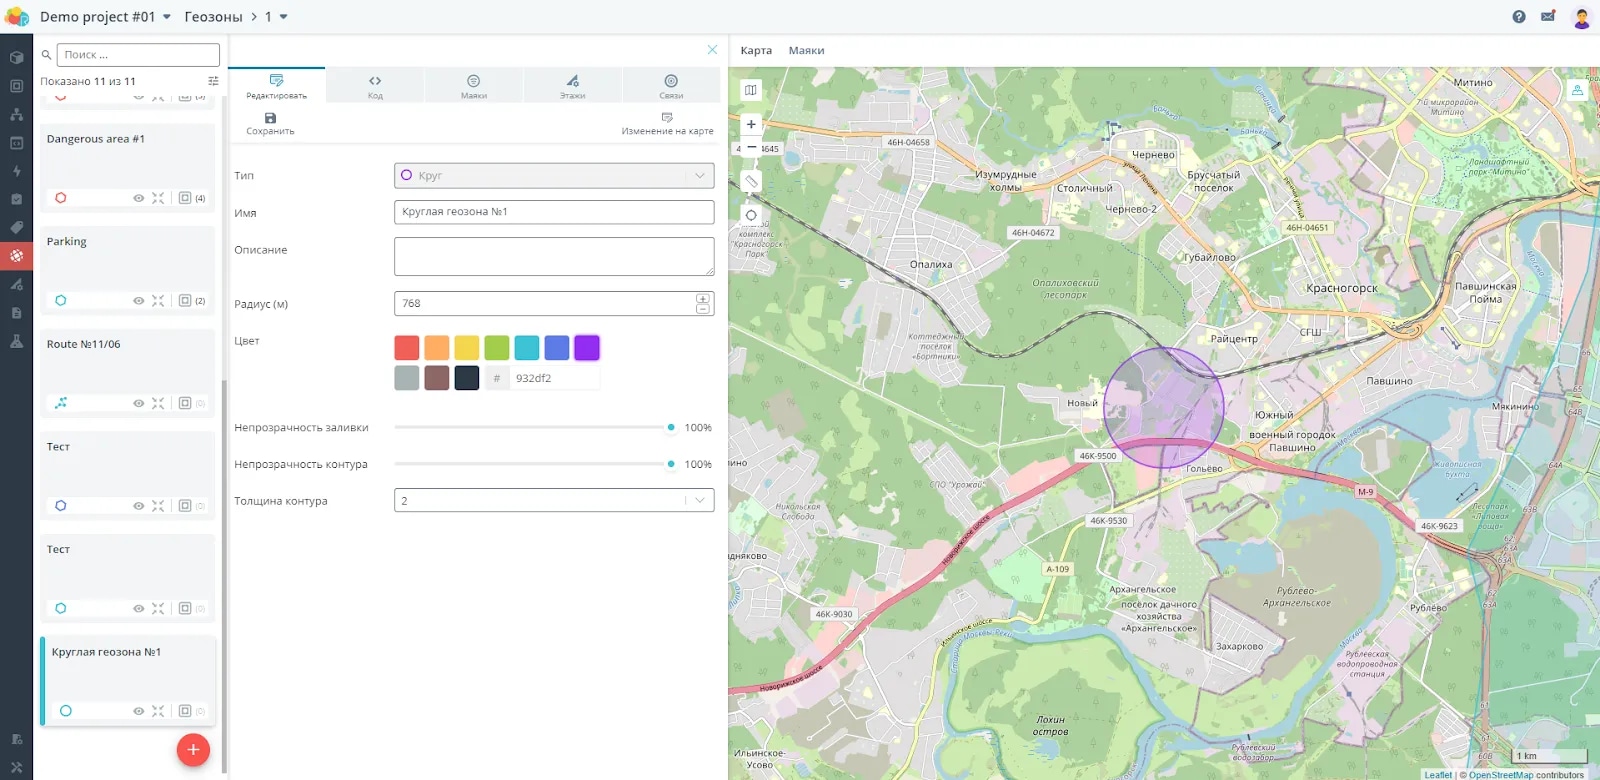Click the geozone name input field
The image size is (1600, 780).
[554, 212]
